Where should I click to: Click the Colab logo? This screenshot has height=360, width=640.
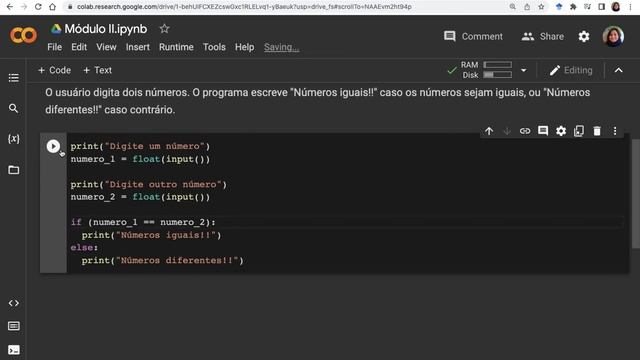coord(23,36)
